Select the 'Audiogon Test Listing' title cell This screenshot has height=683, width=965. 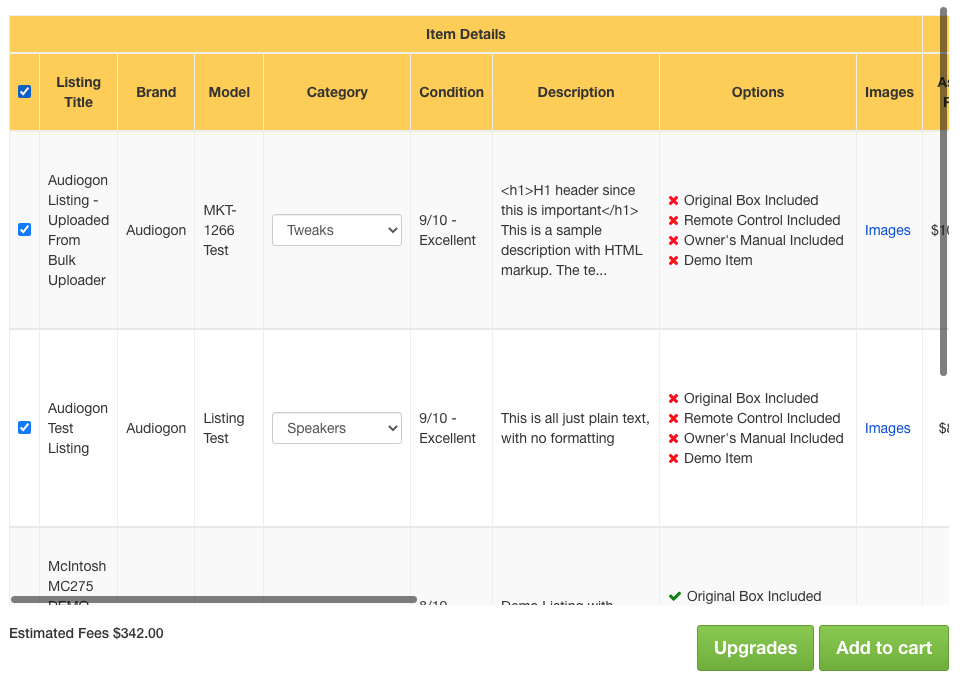(x=78, y=428)
